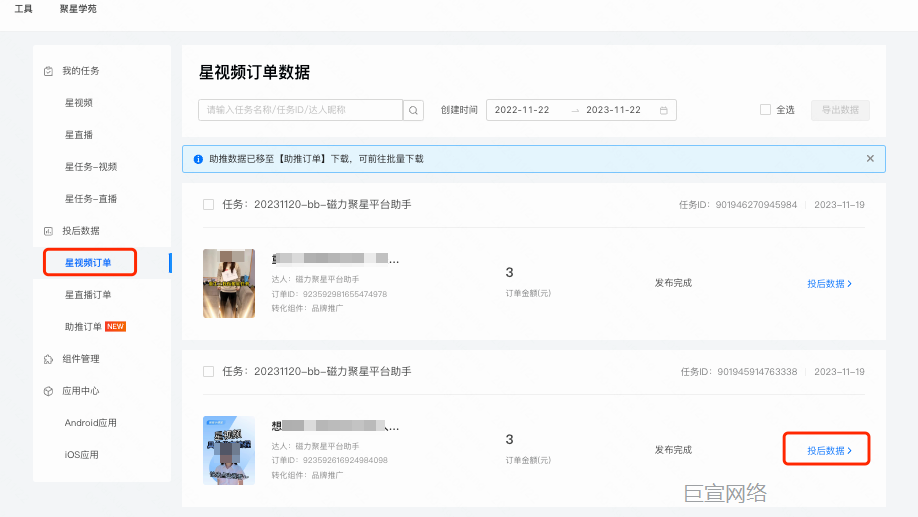This screenshot has width=918, height=517.
Task: Open iOS应用 in the sidebar
Action: [81, 455]
